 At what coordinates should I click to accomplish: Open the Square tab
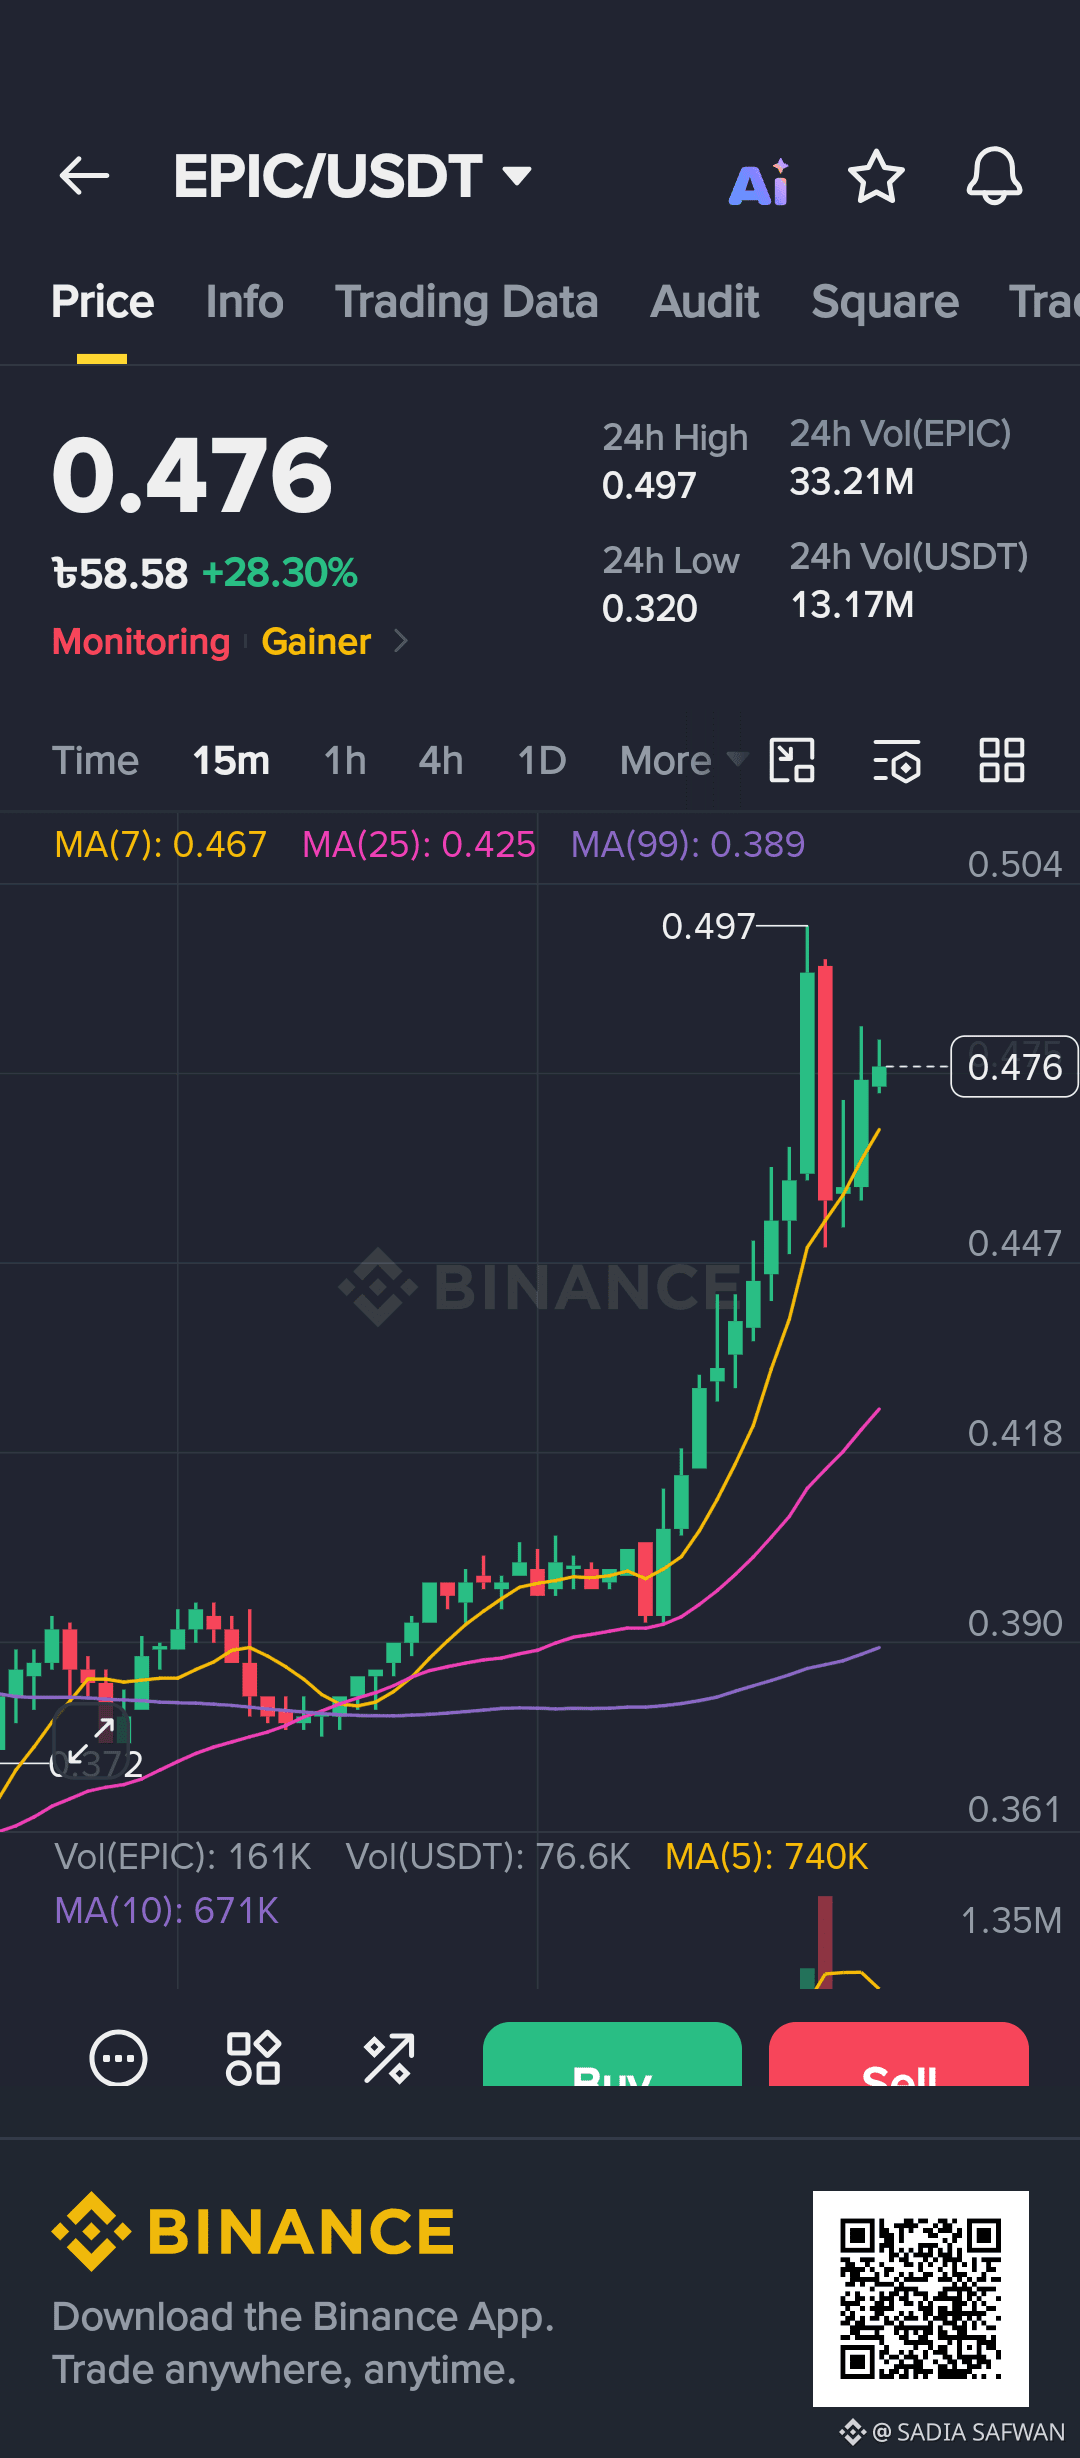click(x=884, y=302)
